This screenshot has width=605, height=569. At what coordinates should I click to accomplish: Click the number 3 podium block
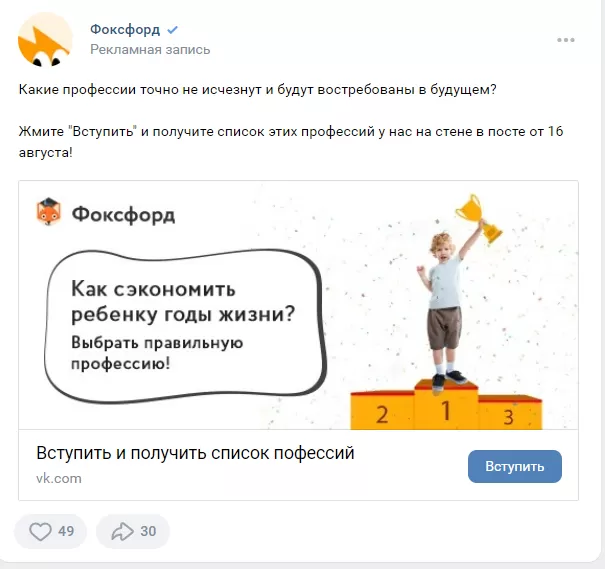pos(509,413)
